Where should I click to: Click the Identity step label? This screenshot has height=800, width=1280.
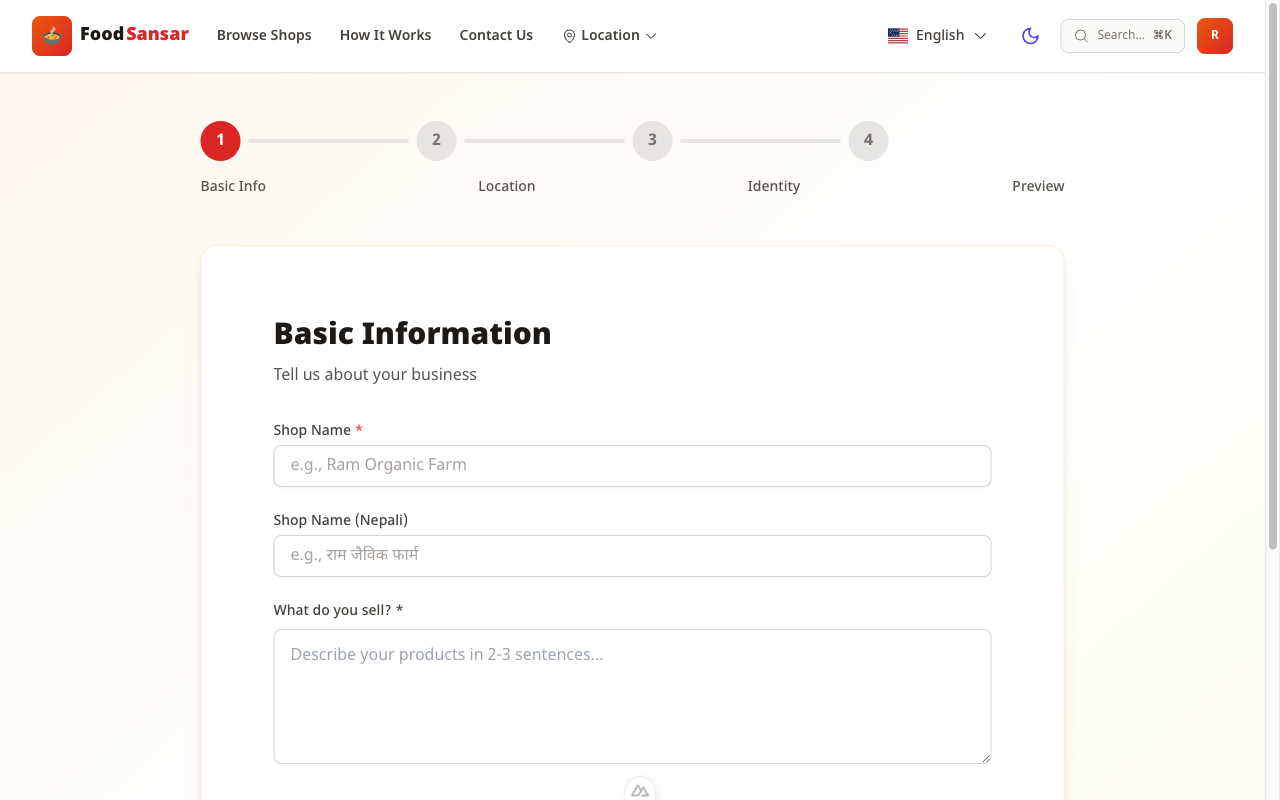point(774,186)
